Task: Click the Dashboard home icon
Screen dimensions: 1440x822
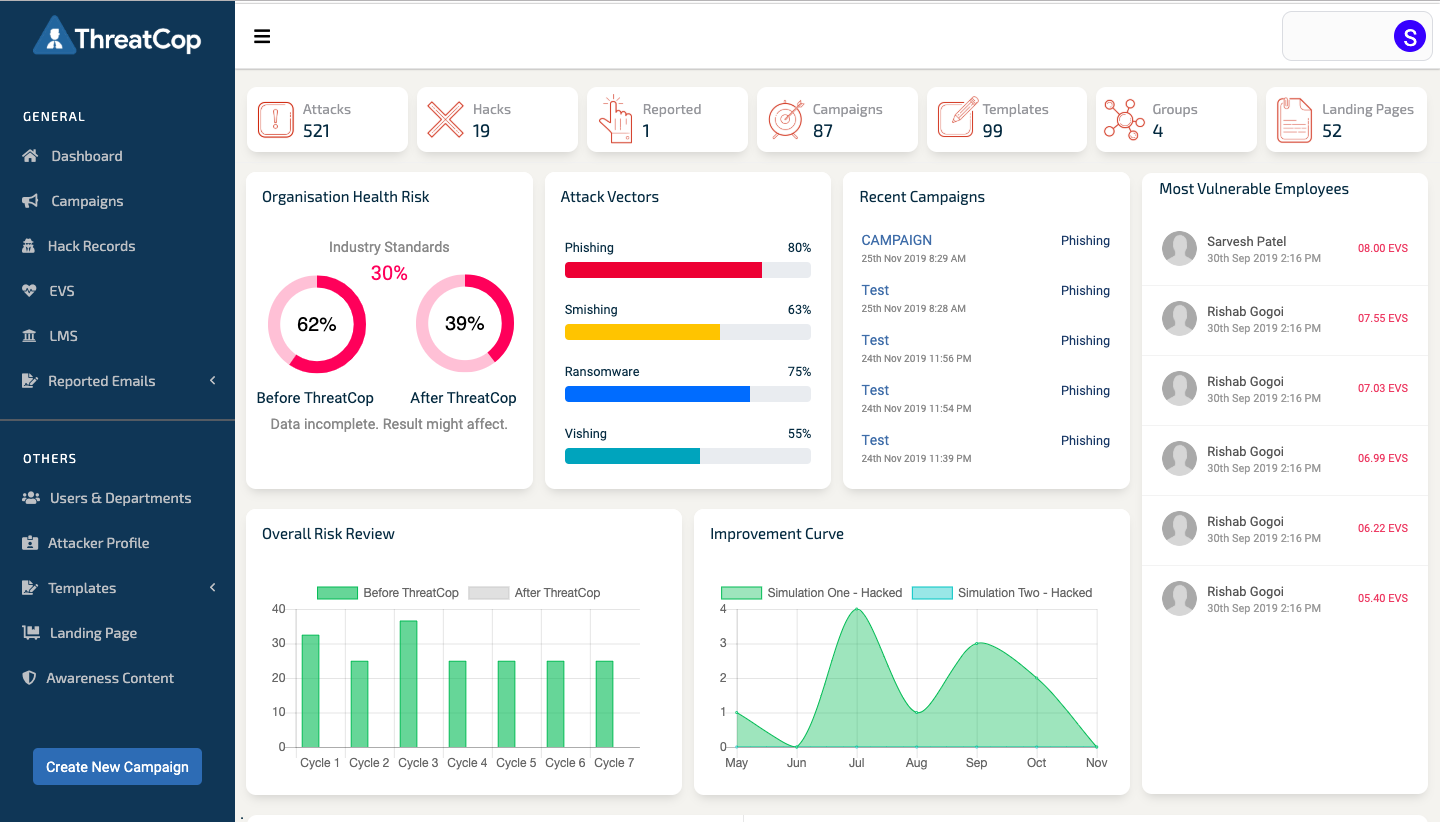Action: click(30, 156)
